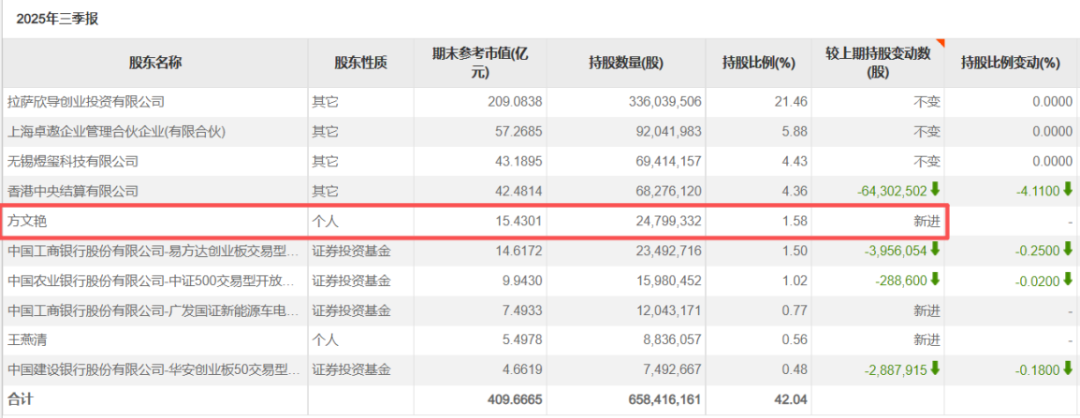Image resolution: width=1080 pixels, height=418 pixels.
Task: Click share count 8,836,057
Action: (x=671, y=340)
